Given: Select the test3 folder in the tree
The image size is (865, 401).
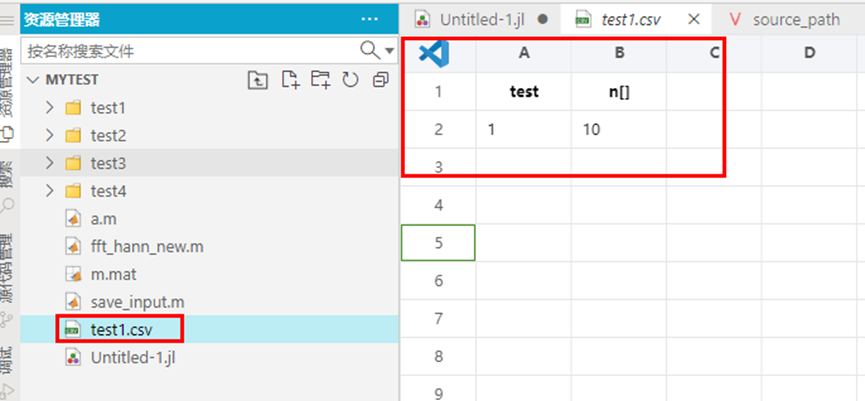Looking at the screenshot, I should pos(210,163).
